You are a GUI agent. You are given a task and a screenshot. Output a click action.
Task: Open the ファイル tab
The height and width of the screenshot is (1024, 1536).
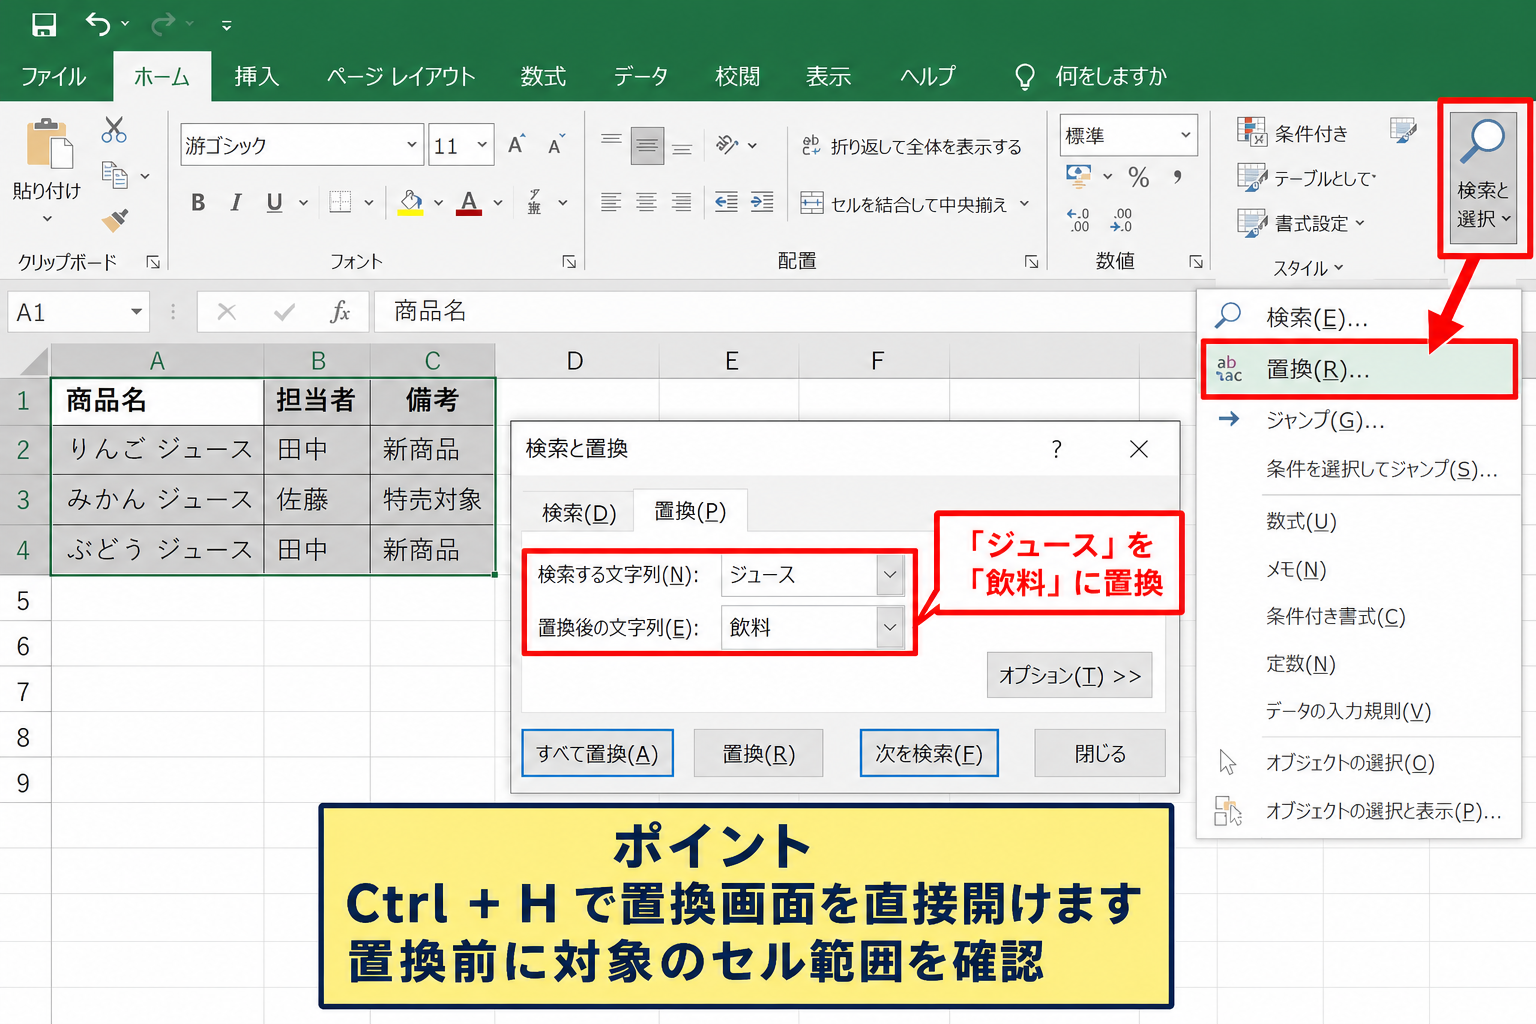point(54,76)
